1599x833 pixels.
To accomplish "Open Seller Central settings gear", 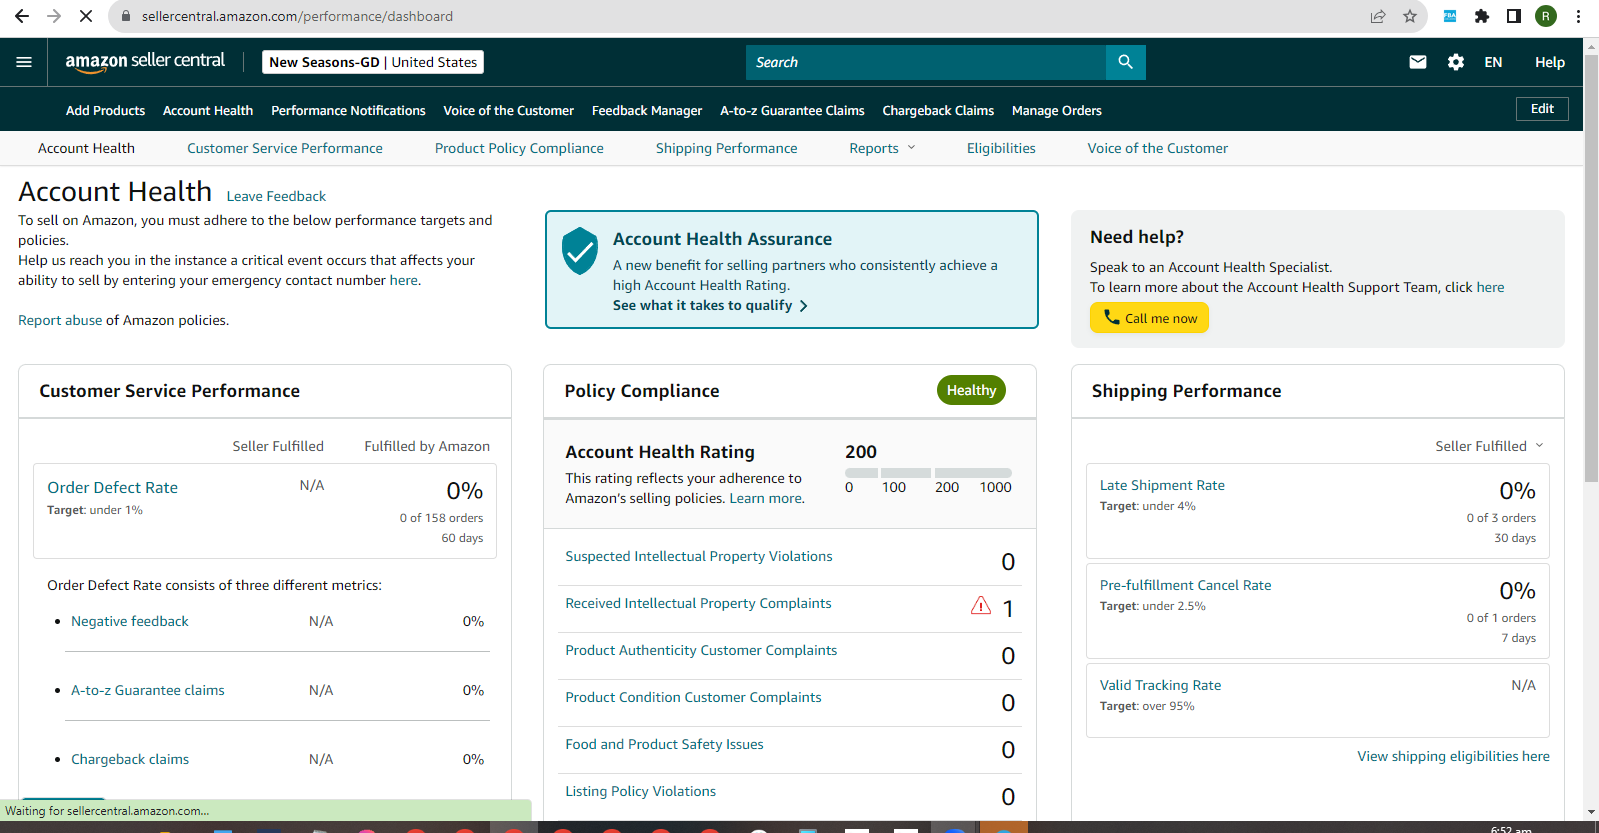I will [x=1456, y=62].
